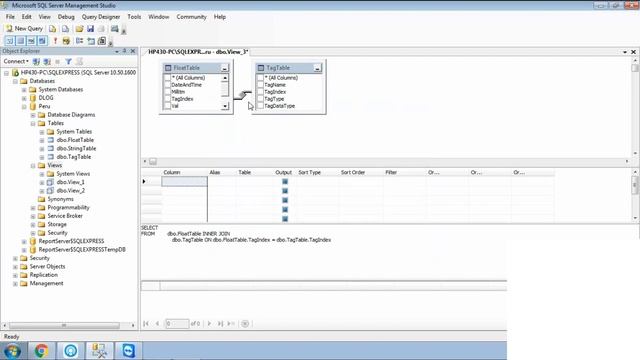Expand the Management folder
This screenshot has height=360, width=640.
tap(15, 284)
